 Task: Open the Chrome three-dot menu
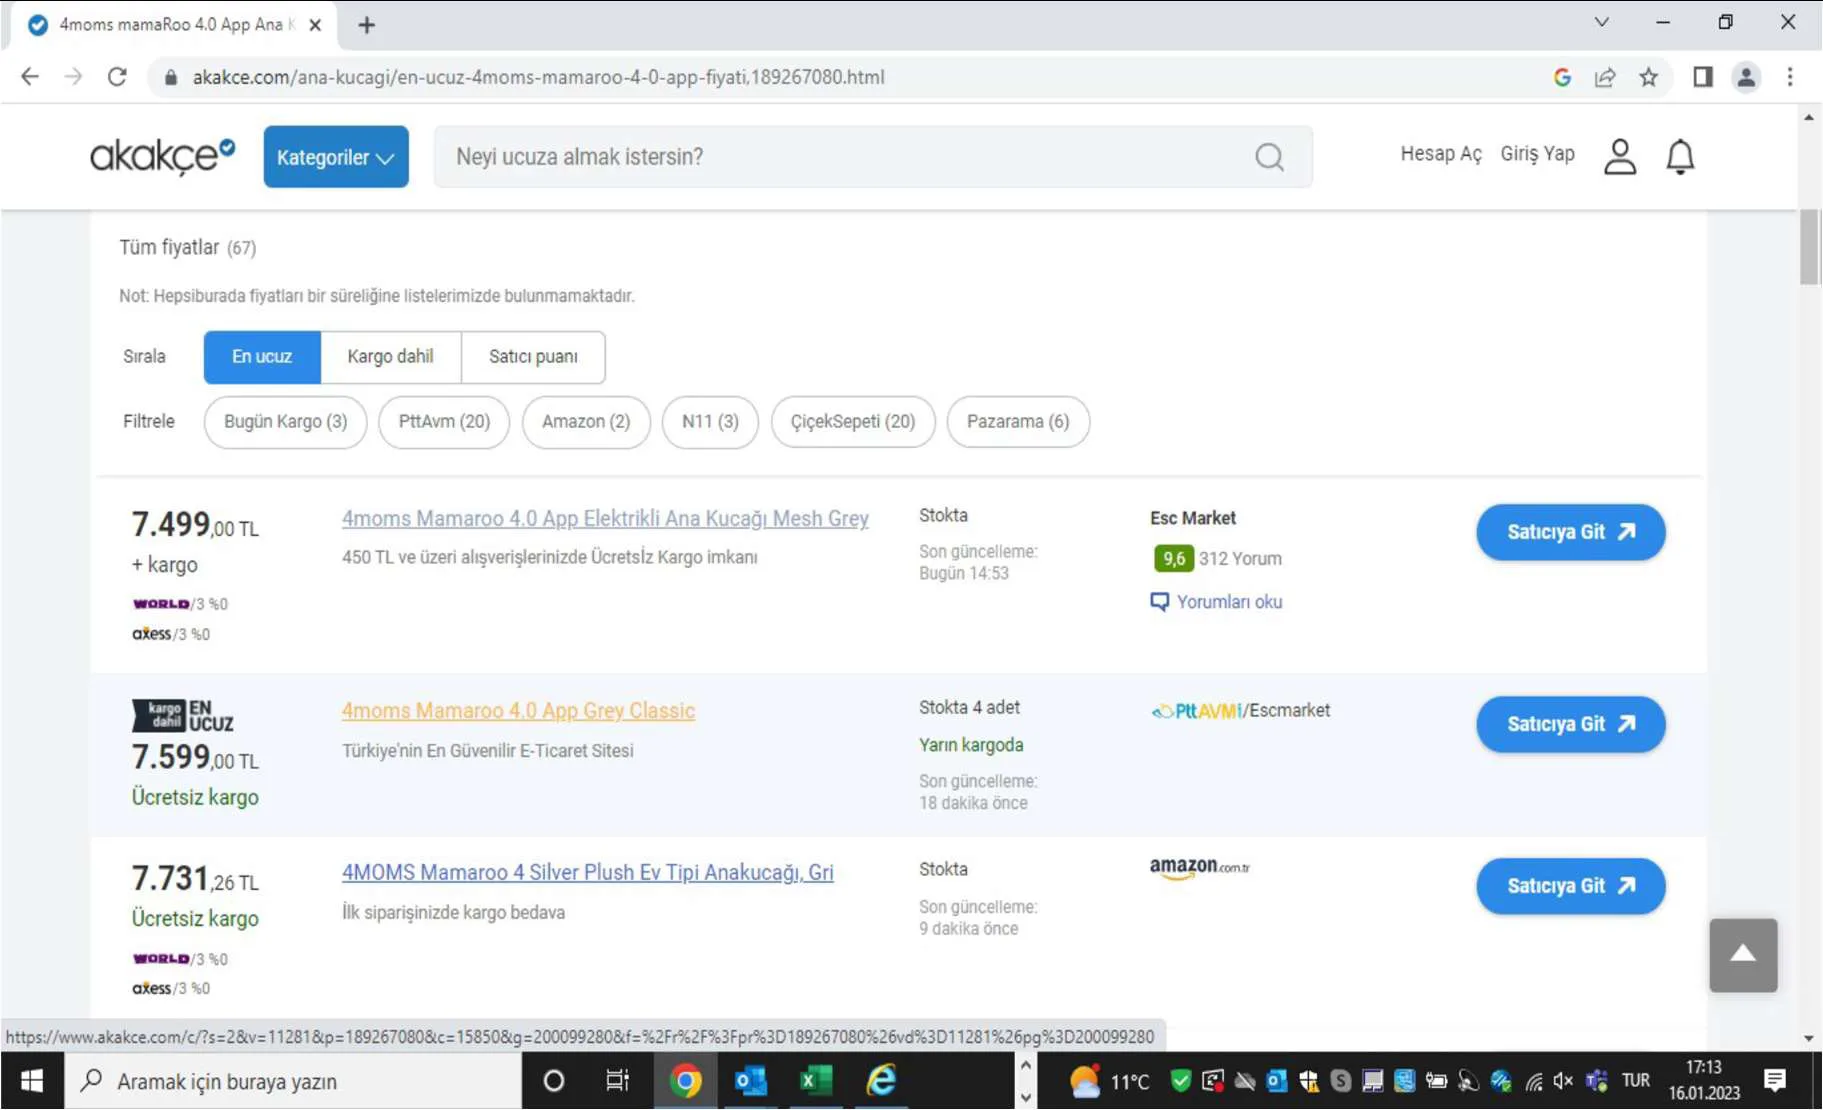[x=1790, y=77]
